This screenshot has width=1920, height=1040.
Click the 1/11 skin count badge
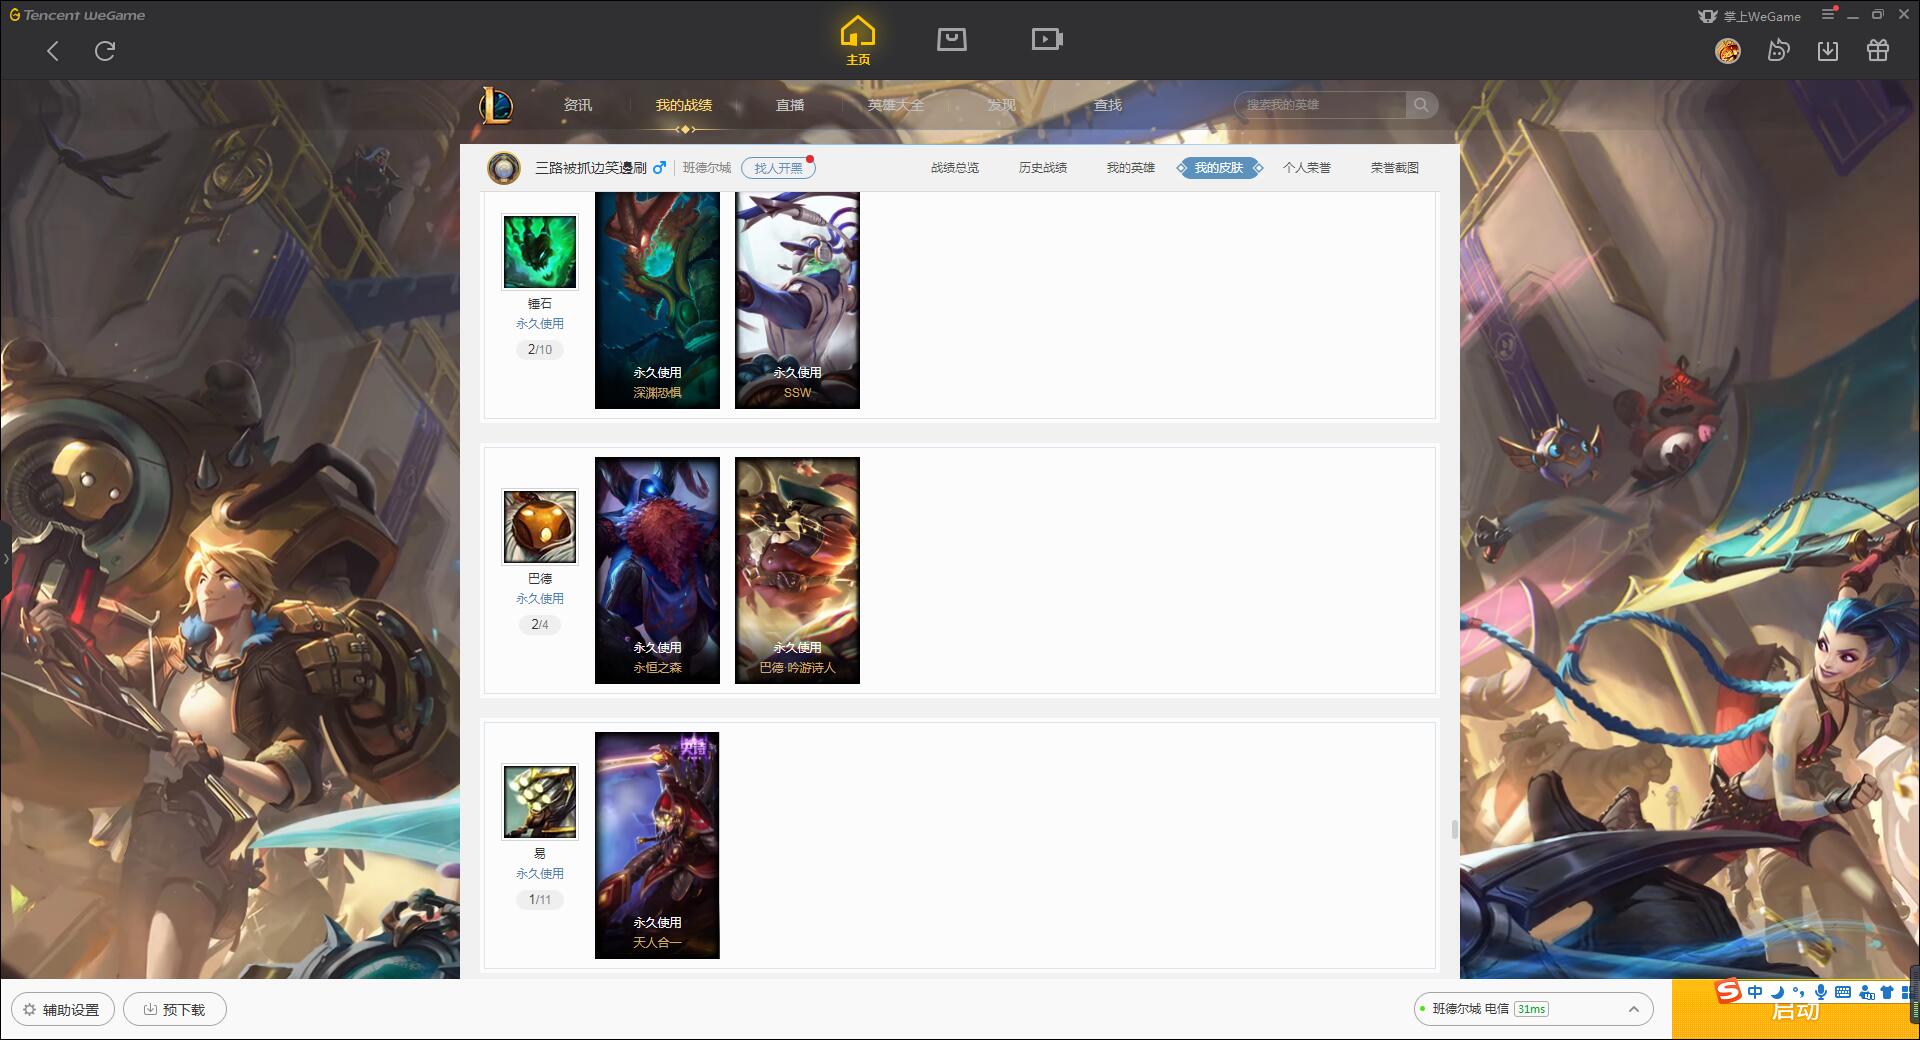pos(540,900)
